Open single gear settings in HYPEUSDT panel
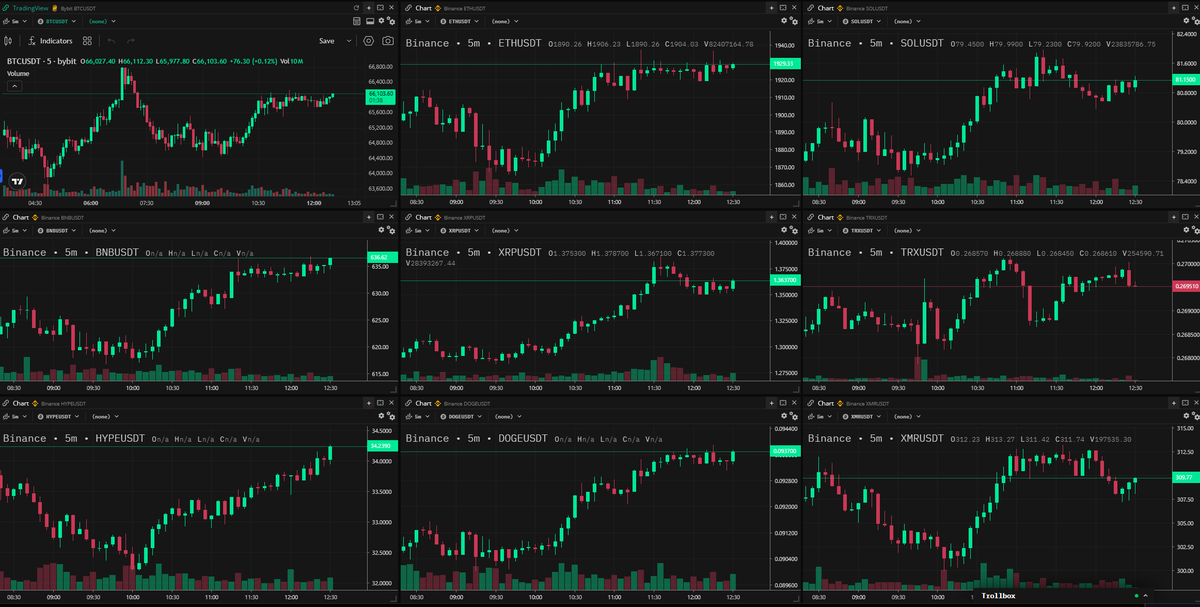 380,416
